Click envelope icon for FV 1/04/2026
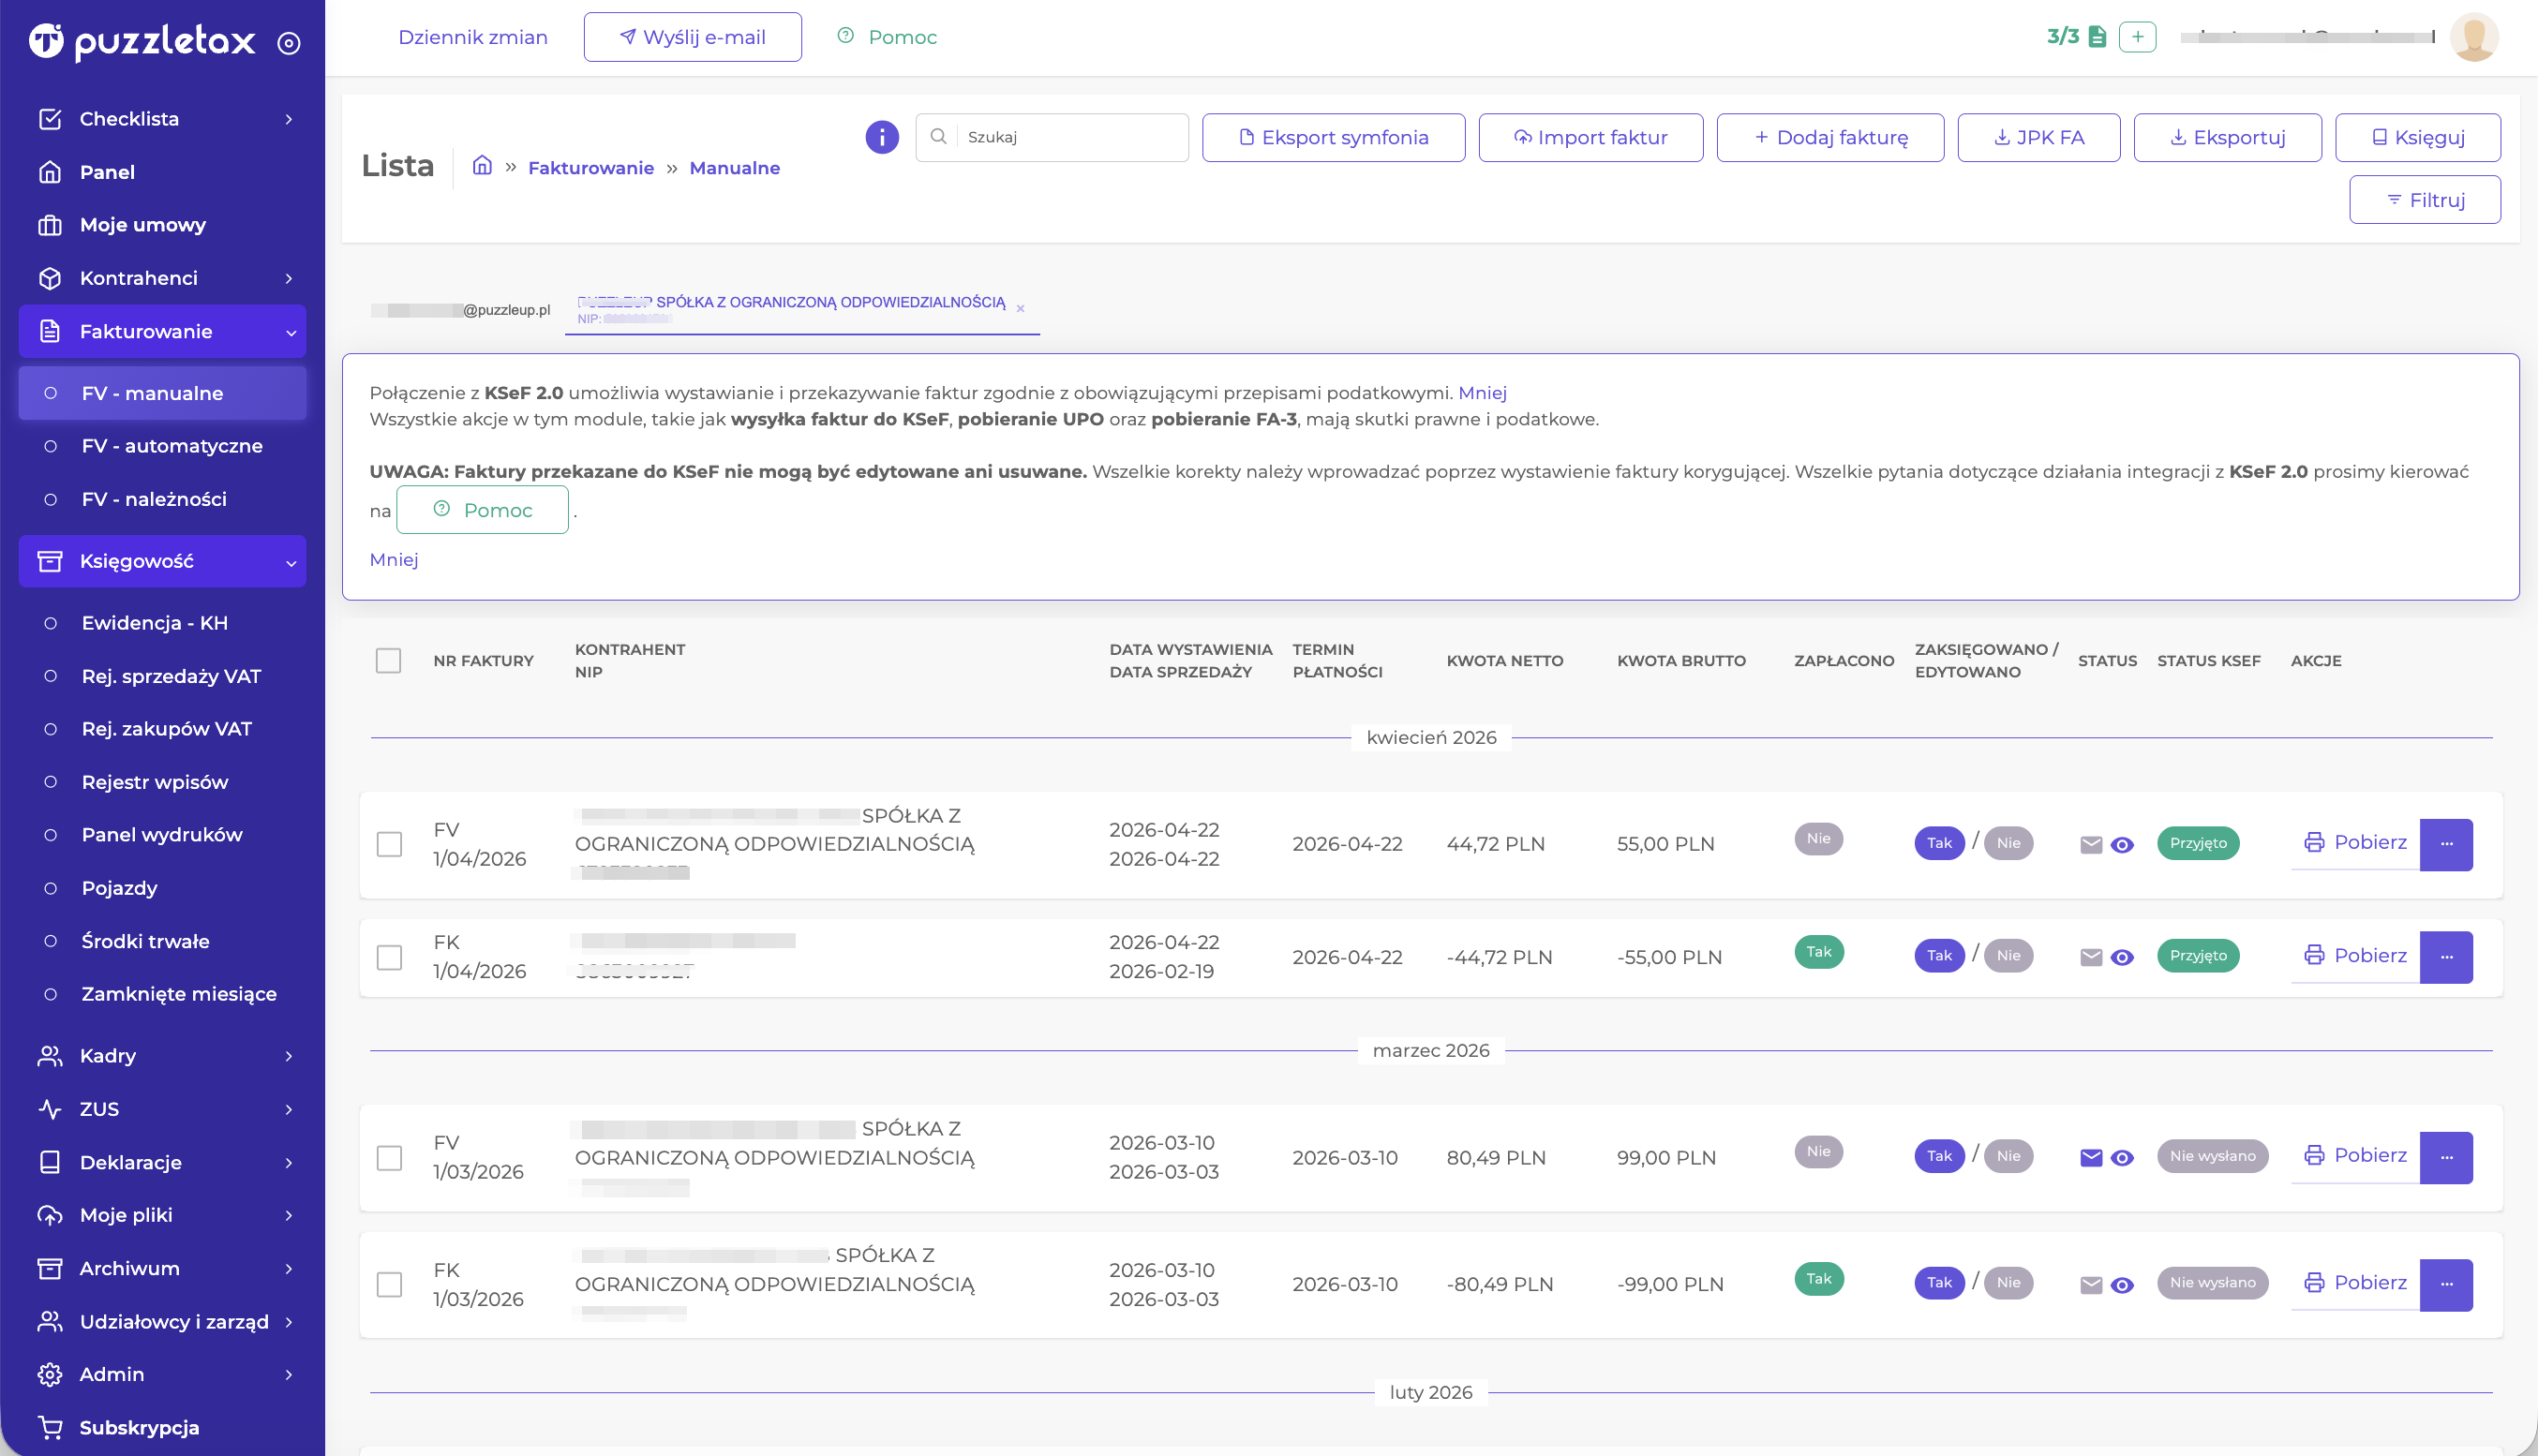The height and width of the screenshot is (1456, 2538). pos(2091,845)
